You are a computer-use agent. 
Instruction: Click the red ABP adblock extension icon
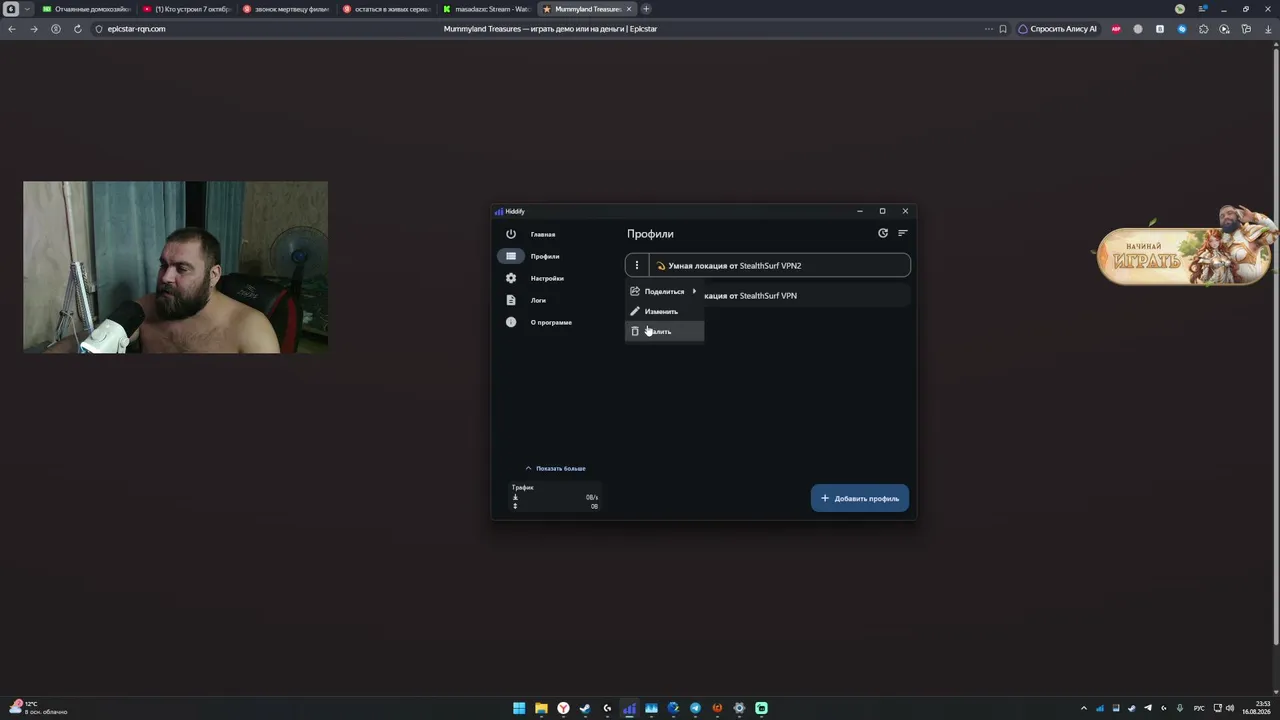1116,29
